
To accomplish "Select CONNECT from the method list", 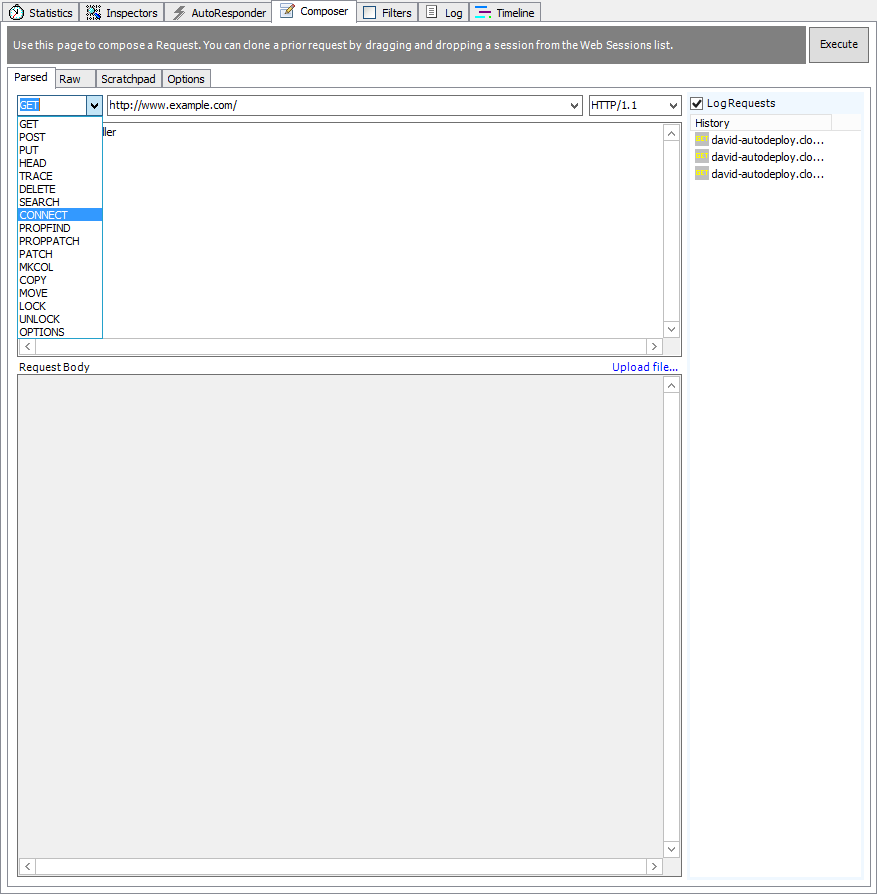I will click(x=43, y=214).
